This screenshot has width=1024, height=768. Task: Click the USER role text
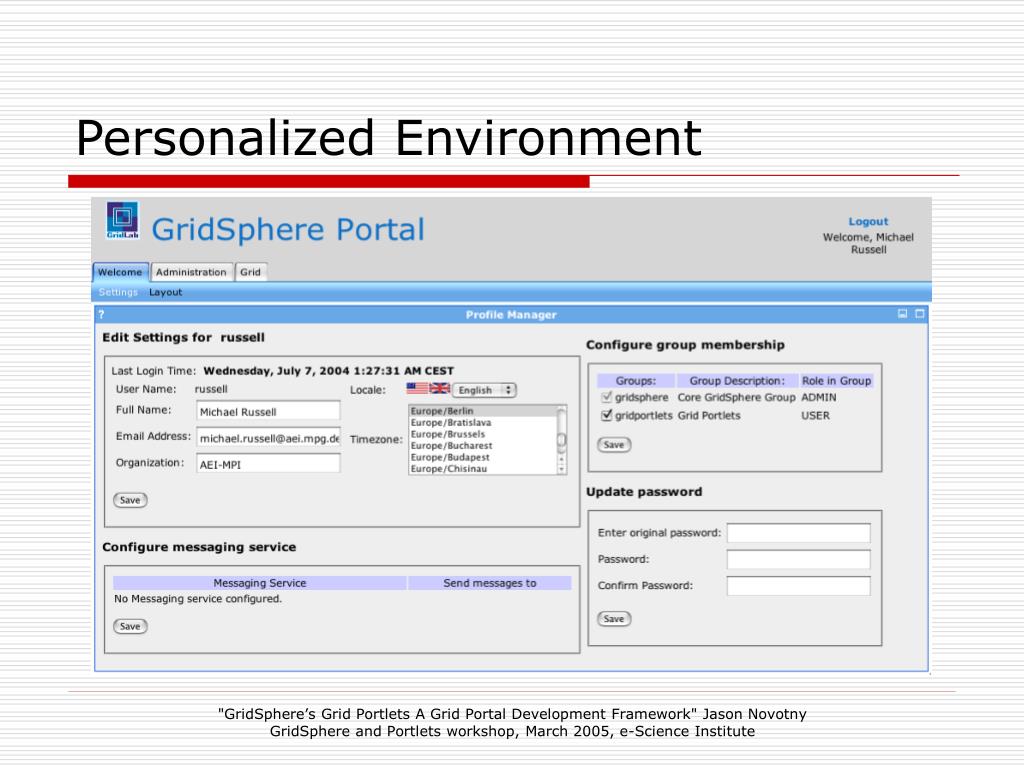click(815, 415)
